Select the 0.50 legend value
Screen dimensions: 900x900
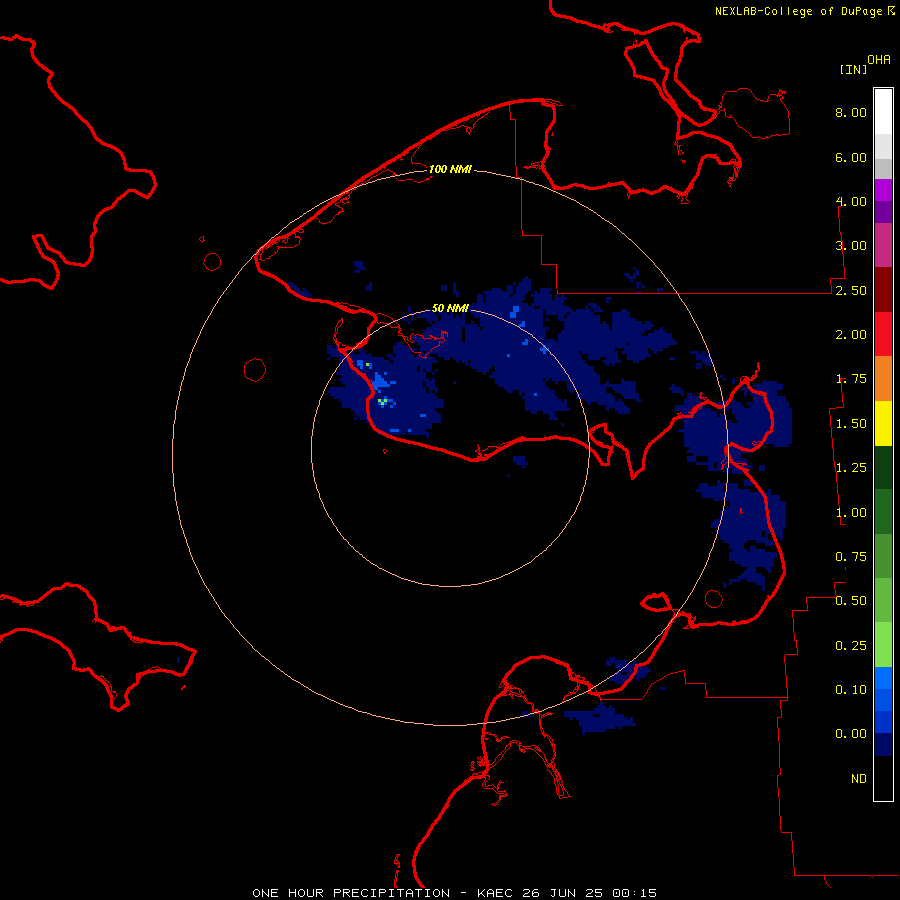(851, 601)
